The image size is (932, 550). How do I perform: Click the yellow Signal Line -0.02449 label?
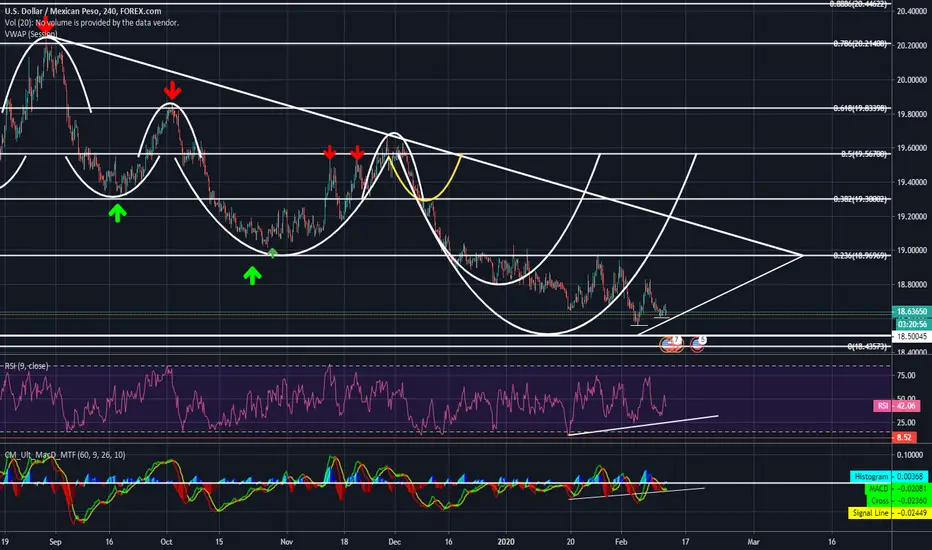pos(888,513)
